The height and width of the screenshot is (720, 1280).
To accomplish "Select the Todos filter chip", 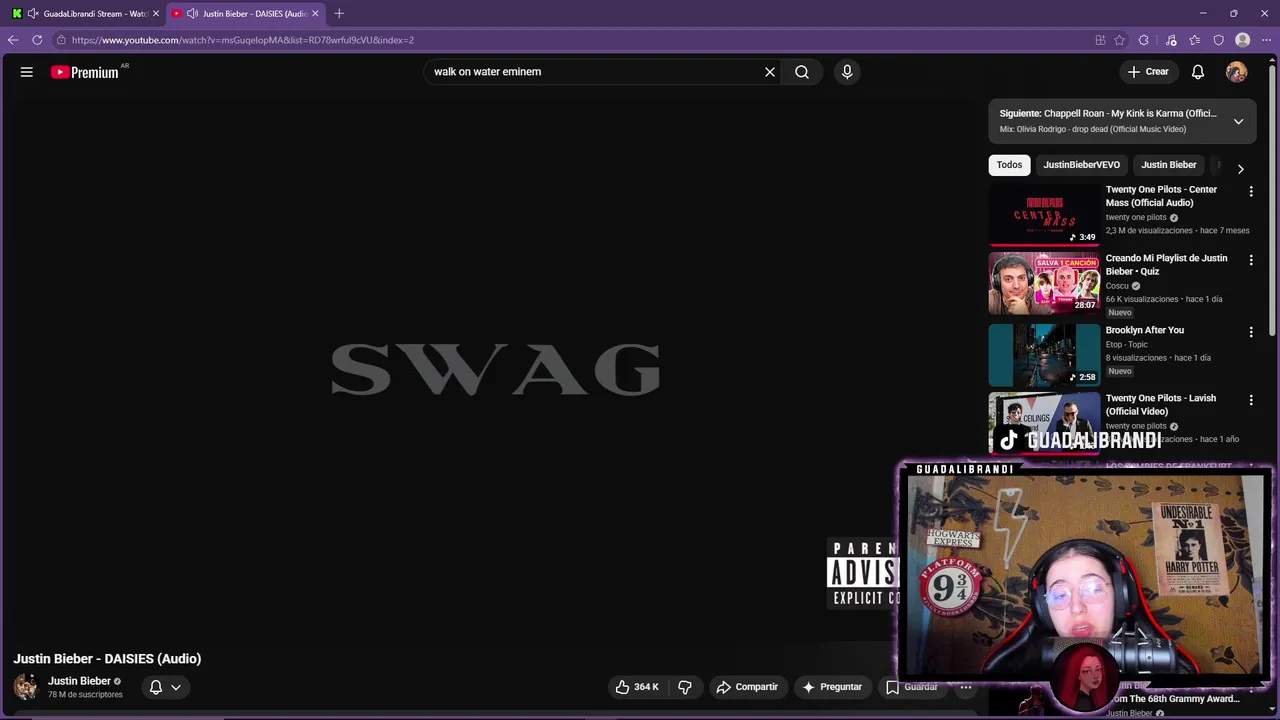I will 1009,165.
